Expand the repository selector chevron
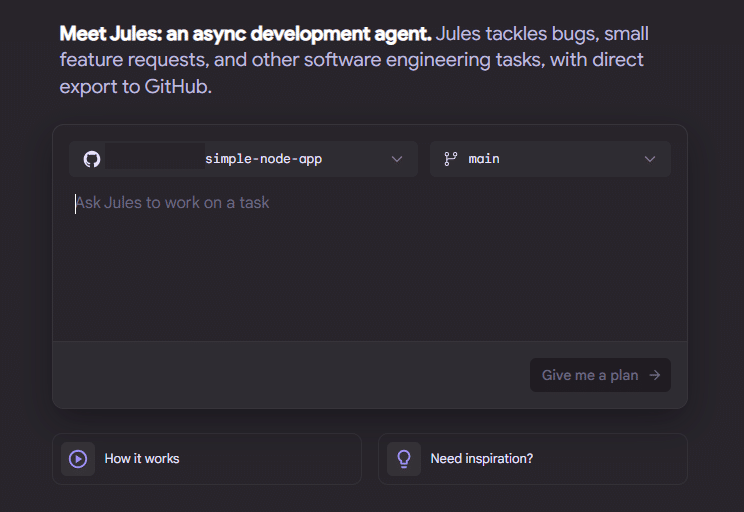The width and height of the screenshot is (744, 512). click(397, 159)
